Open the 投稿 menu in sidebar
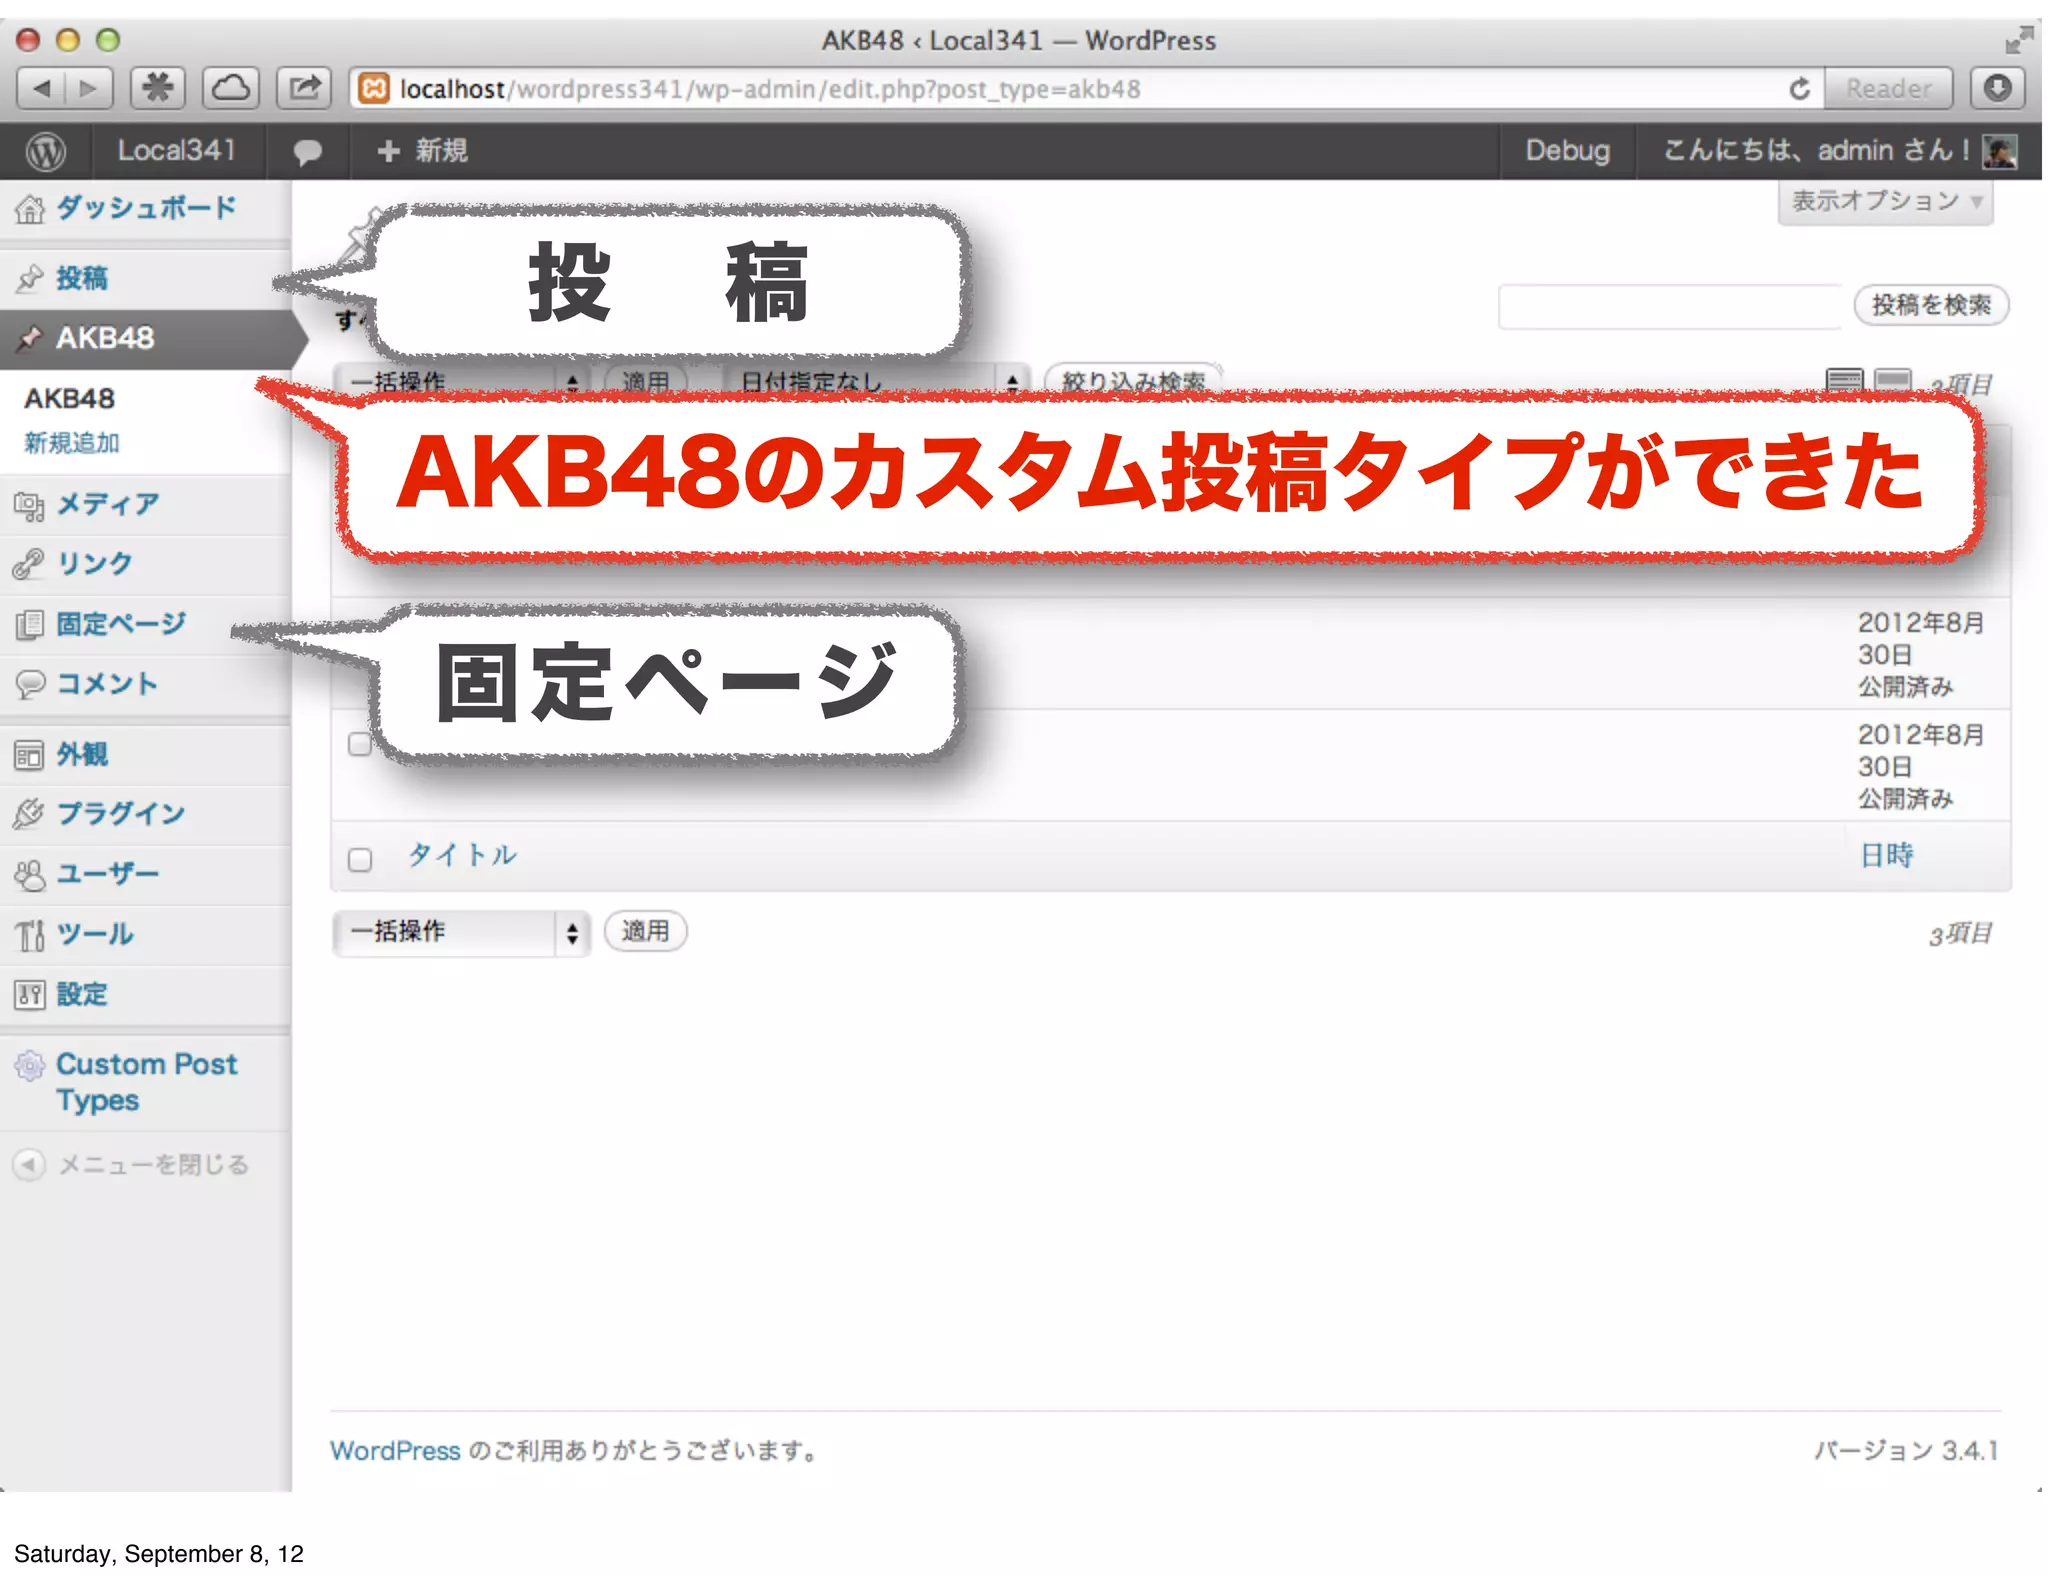 coord(81,278)
